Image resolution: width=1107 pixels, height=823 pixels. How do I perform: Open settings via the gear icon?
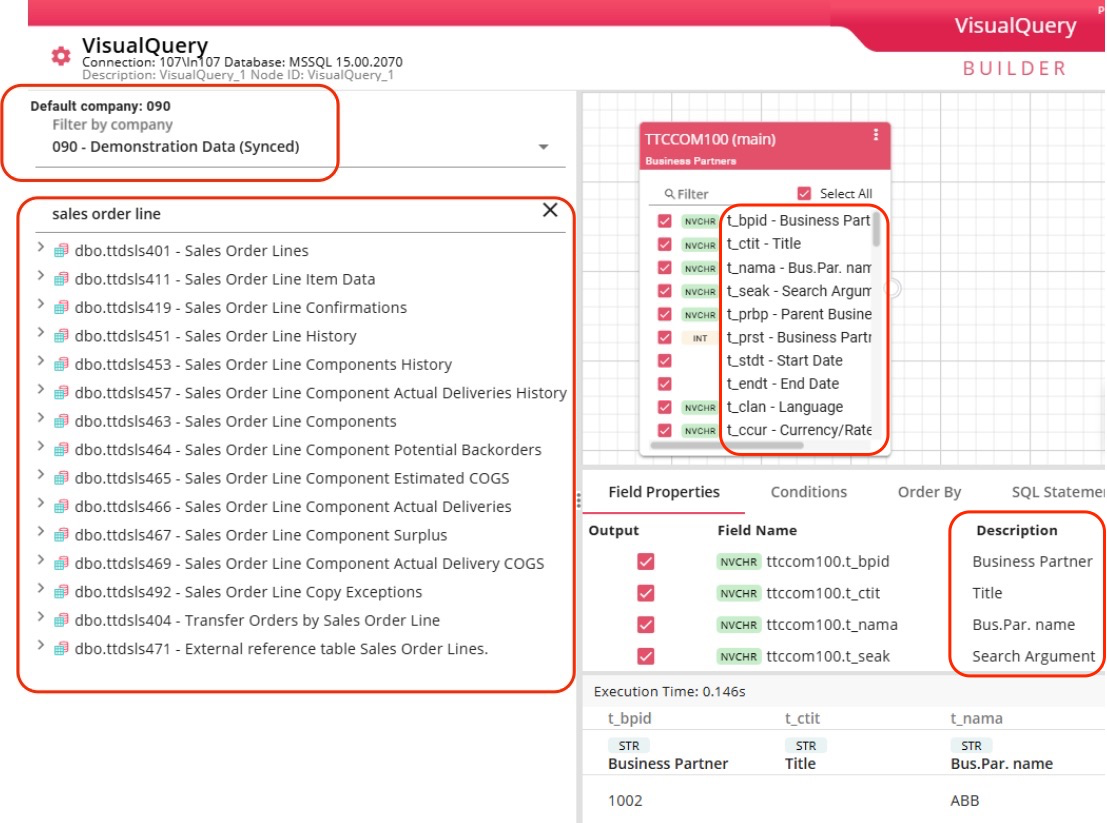coord(61,56)
